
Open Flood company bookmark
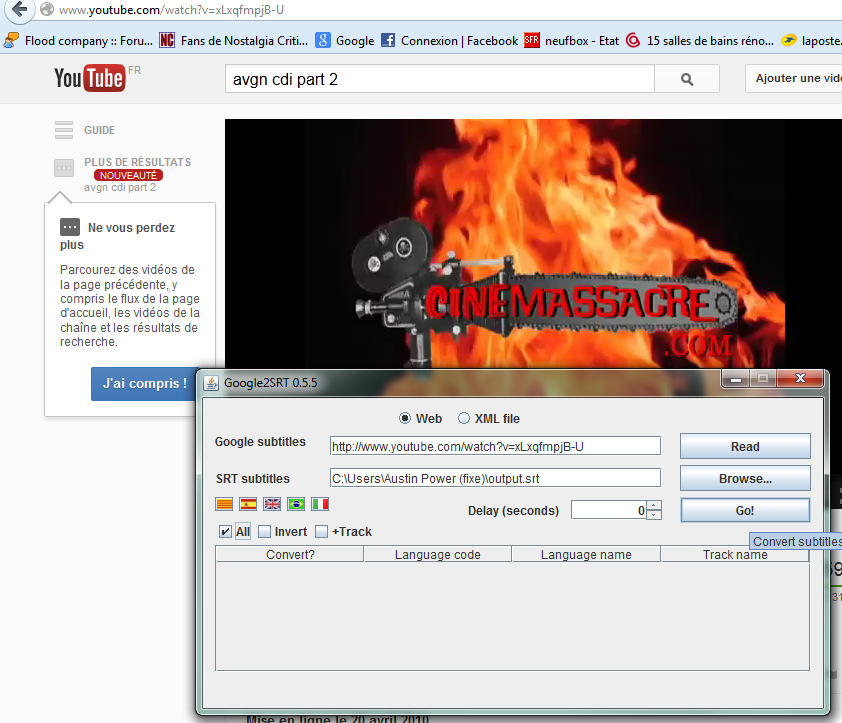point(78,41)
